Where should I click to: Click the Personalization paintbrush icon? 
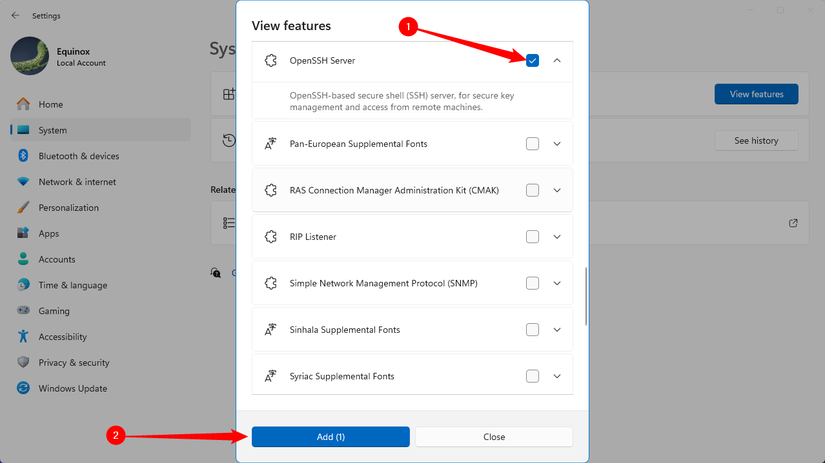tap(22, 208)
